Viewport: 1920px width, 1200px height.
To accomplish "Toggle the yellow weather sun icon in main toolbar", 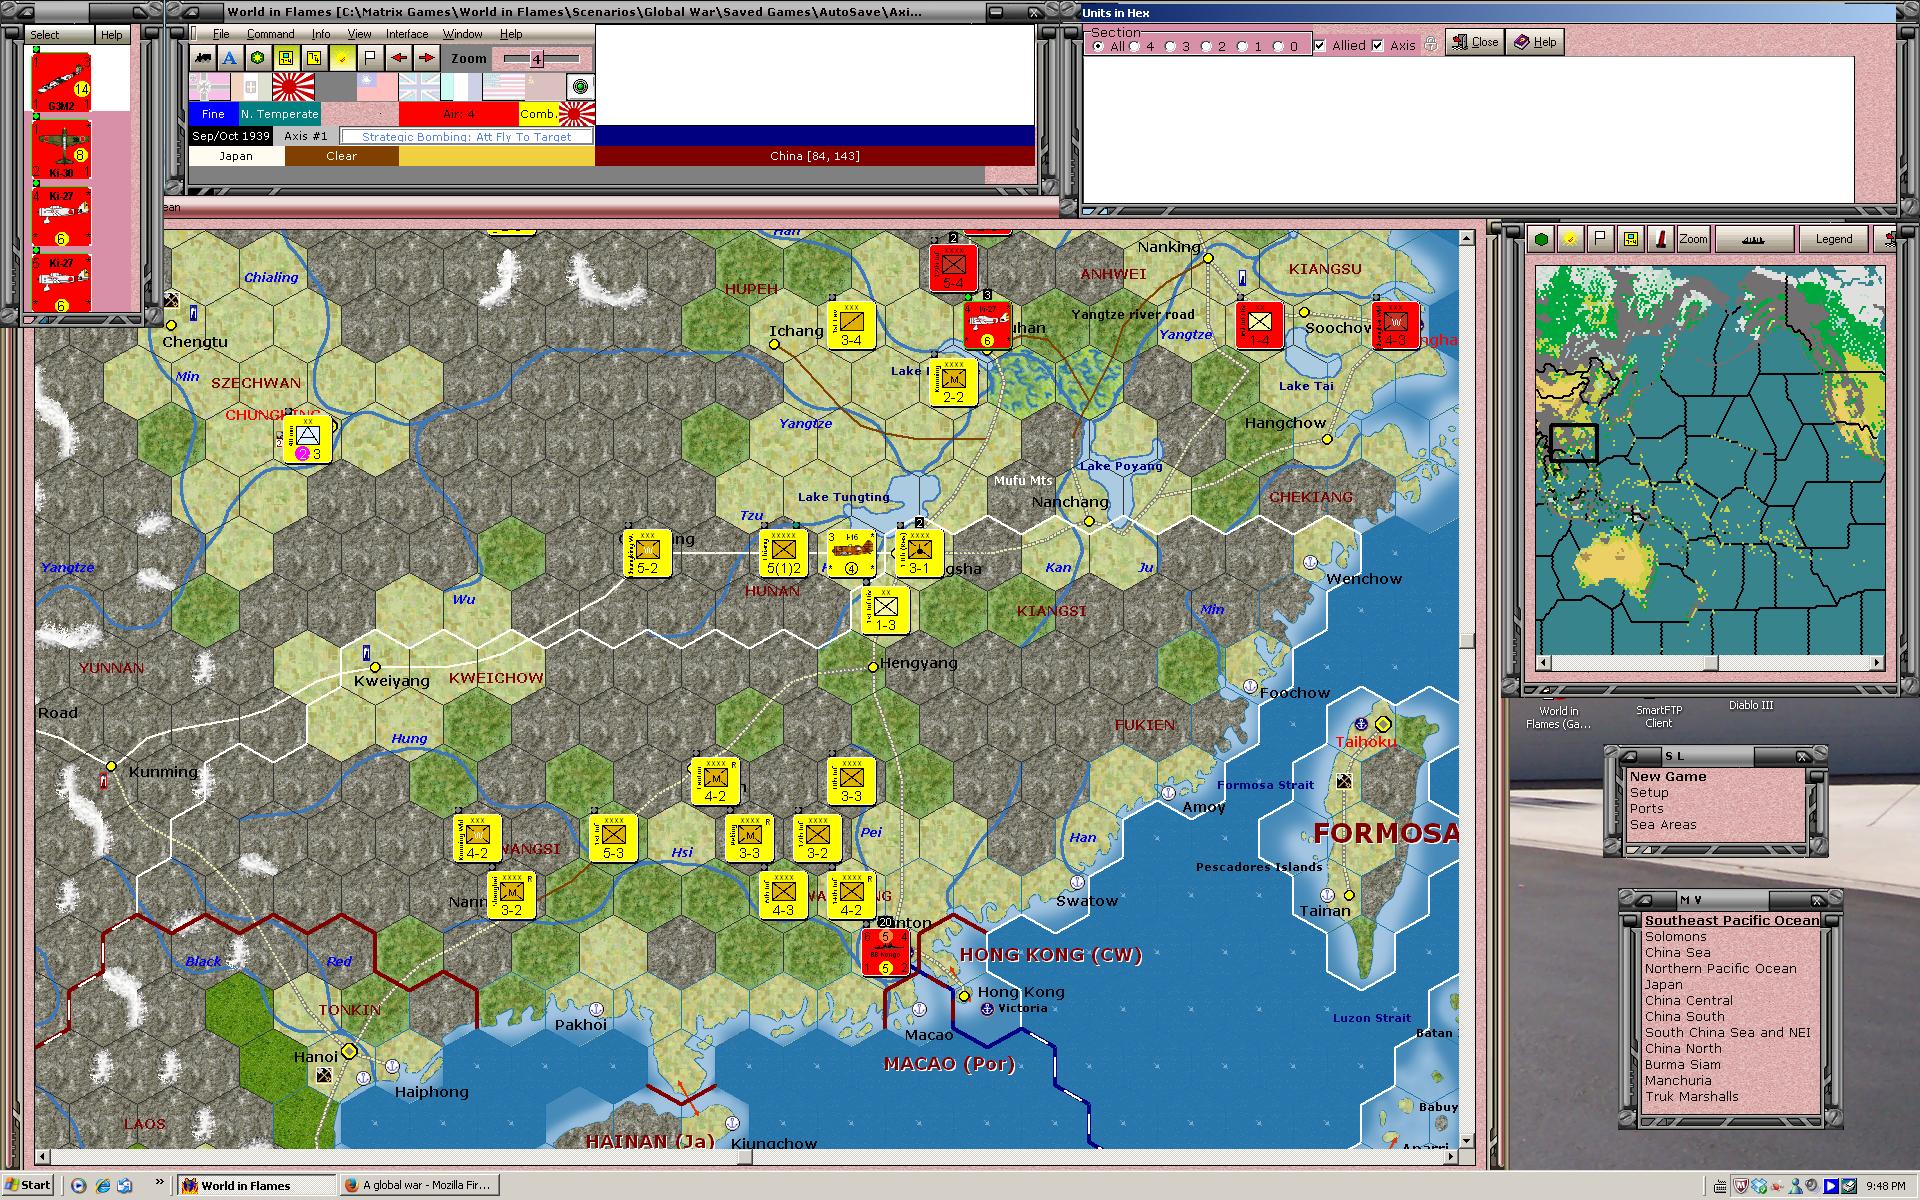I will (342, 58).
